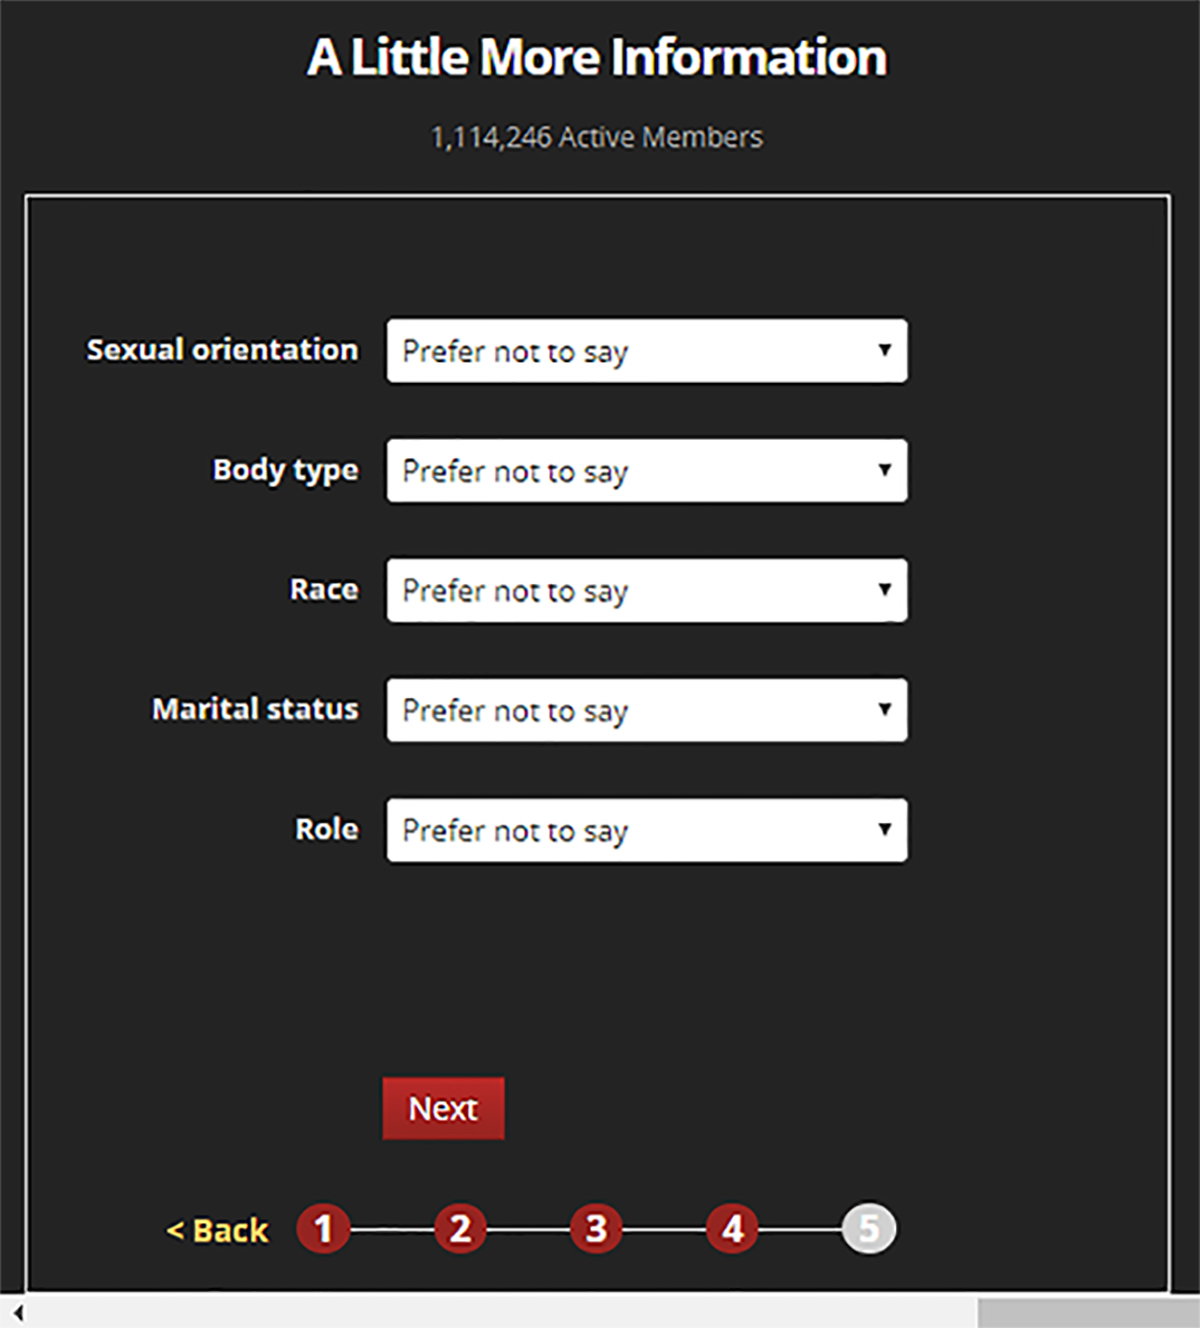The width and height of the screenshot is (1200, 1328).
Task: Click the Marital status dropdown arrow
Action: [x=884, y=709]
